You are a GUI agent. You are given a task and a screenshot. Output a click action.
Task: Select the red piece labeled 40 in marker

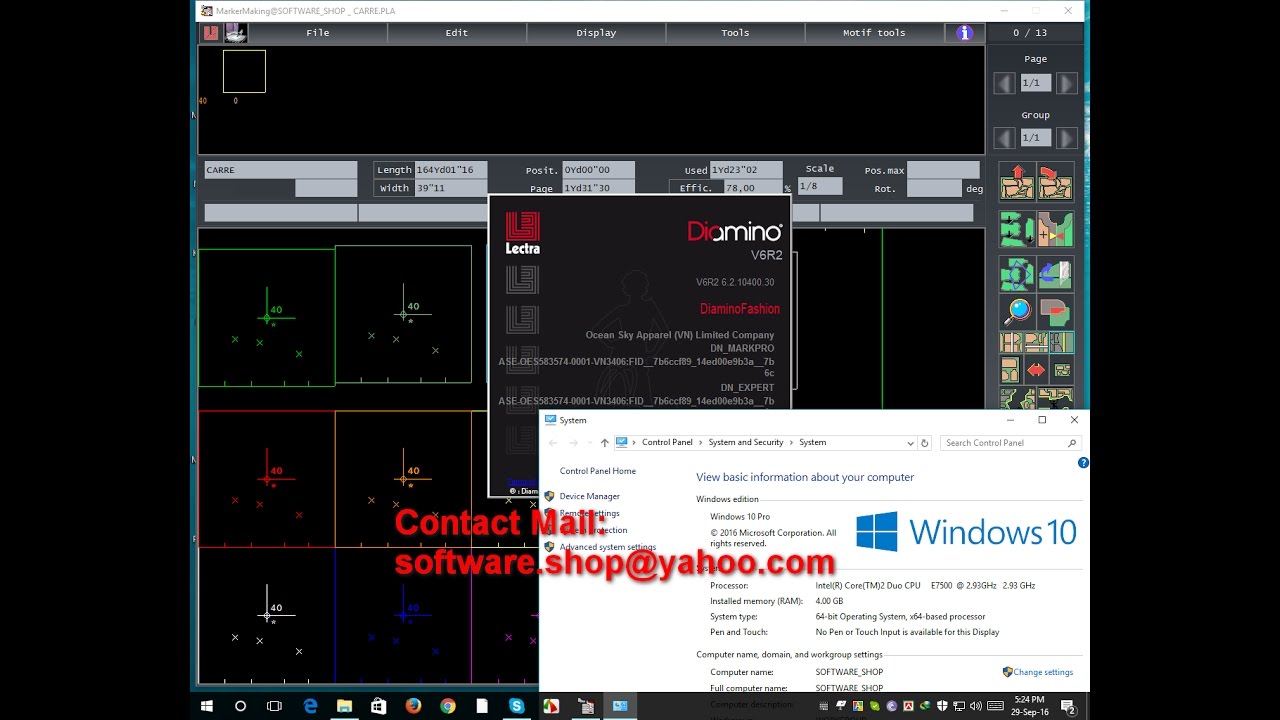click(x=266, y=479)
